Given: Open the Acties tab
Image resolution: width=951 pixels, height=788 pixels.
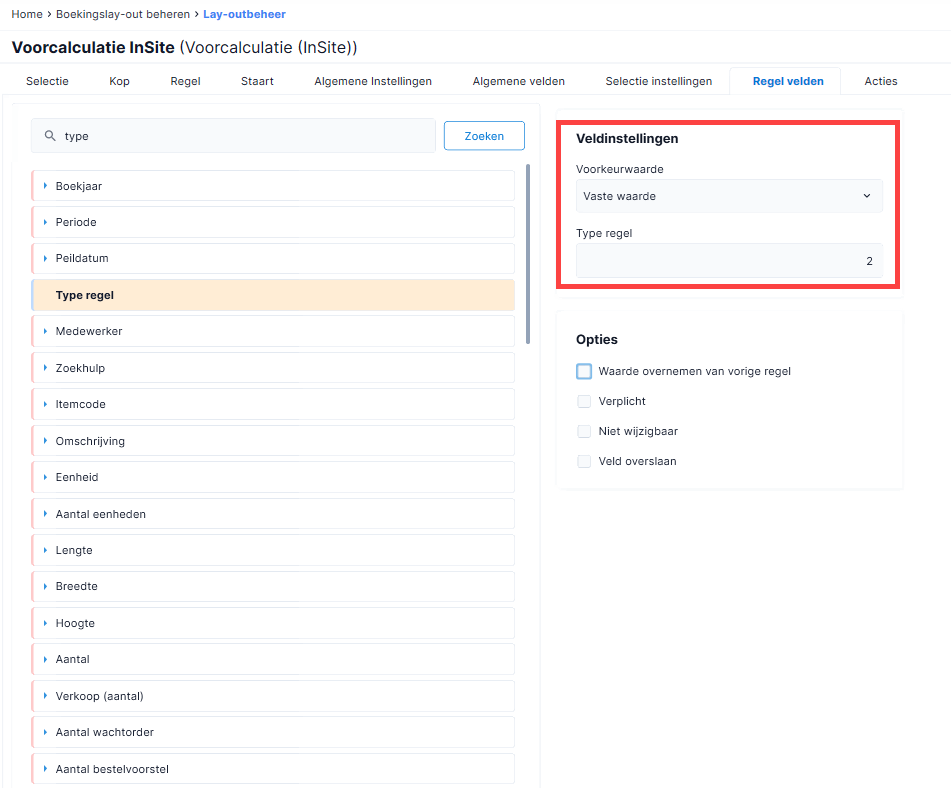Looking at the screenshot, I should tap(881, 81).
